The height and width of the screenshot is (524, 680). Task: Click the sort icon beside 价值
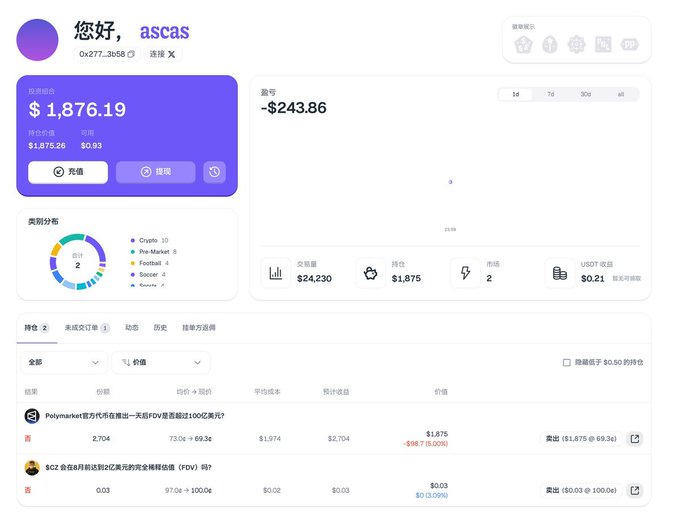(126, 362)
